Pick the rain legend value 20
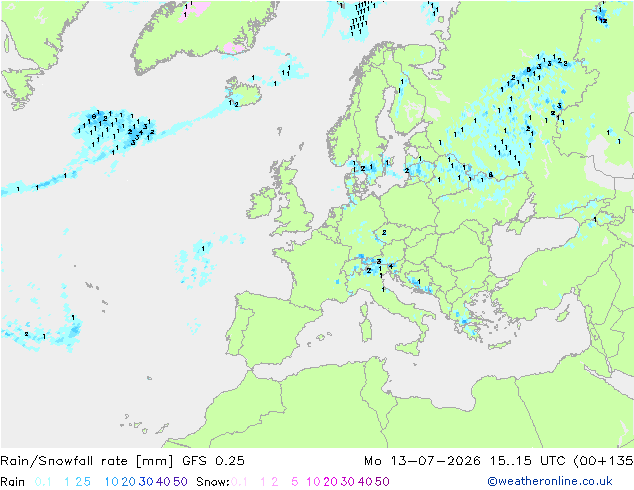 point(129,482)
